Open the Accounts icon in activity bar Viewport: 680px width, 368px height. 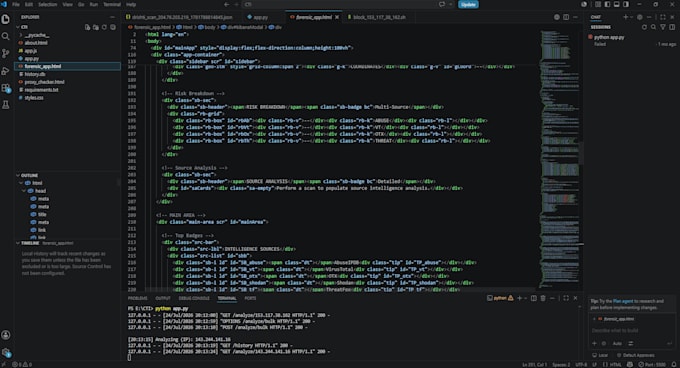point(6,335)
